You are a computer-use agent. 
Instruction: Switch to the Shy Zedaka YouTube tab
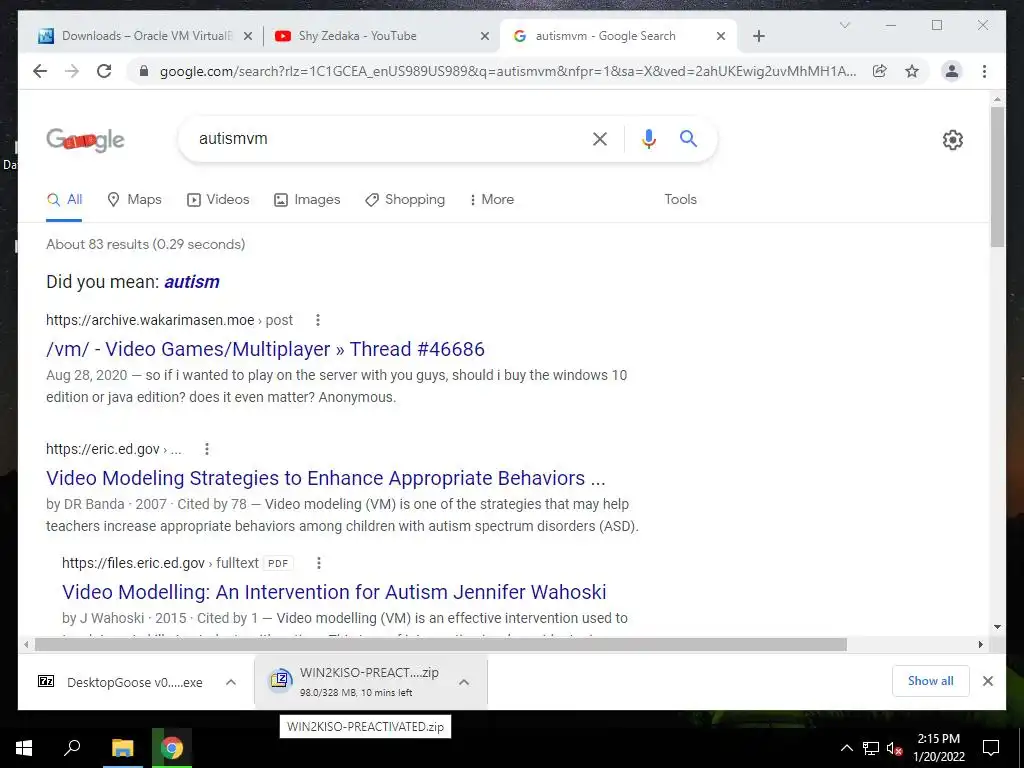(382, 36)
